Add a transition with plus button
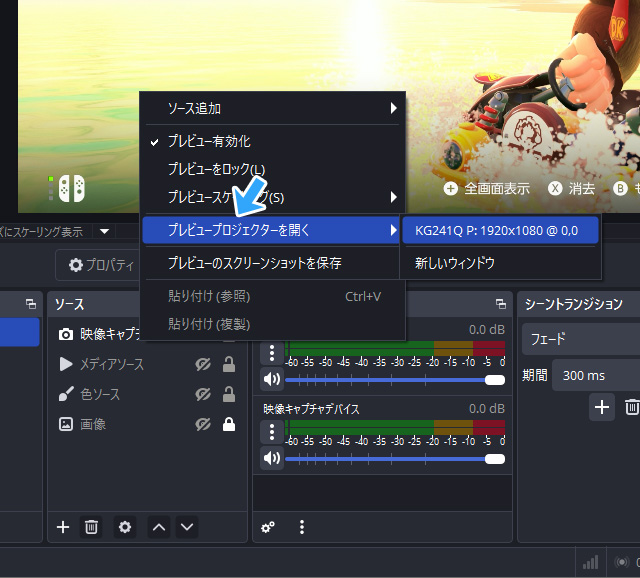640x578 pixels. 602,407
